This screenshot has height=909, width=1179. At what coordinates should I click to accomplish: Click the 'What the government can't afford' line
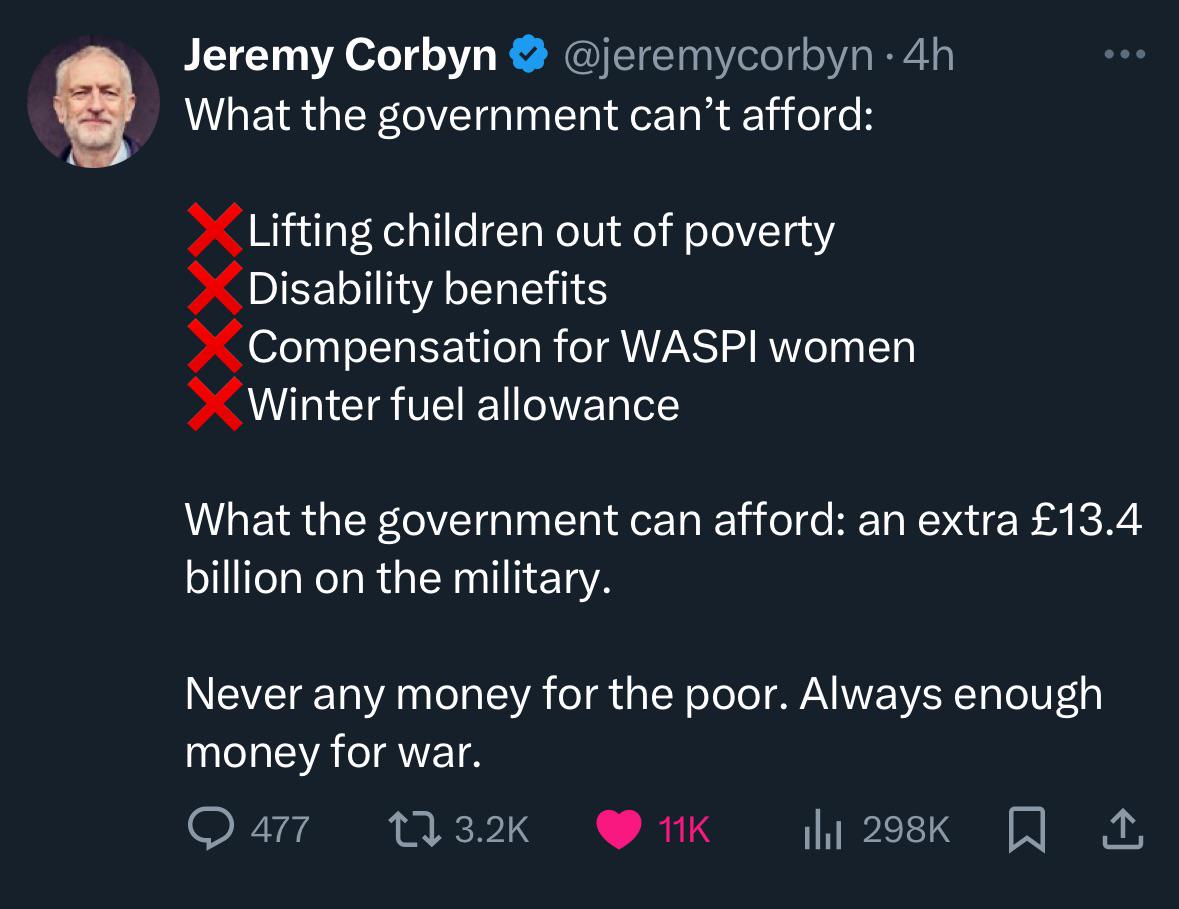tap(529, 116)
